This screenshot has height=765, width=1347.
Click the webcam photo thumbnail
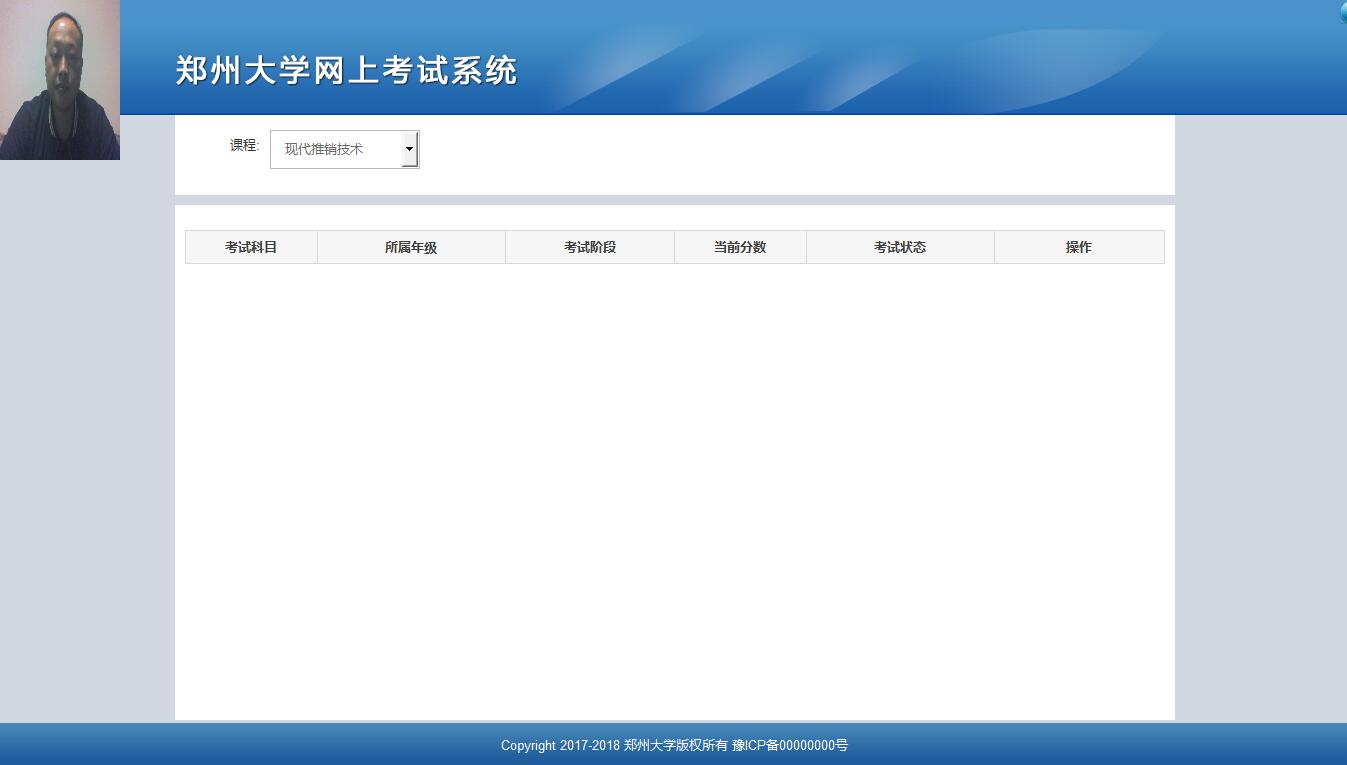[60, 80]
